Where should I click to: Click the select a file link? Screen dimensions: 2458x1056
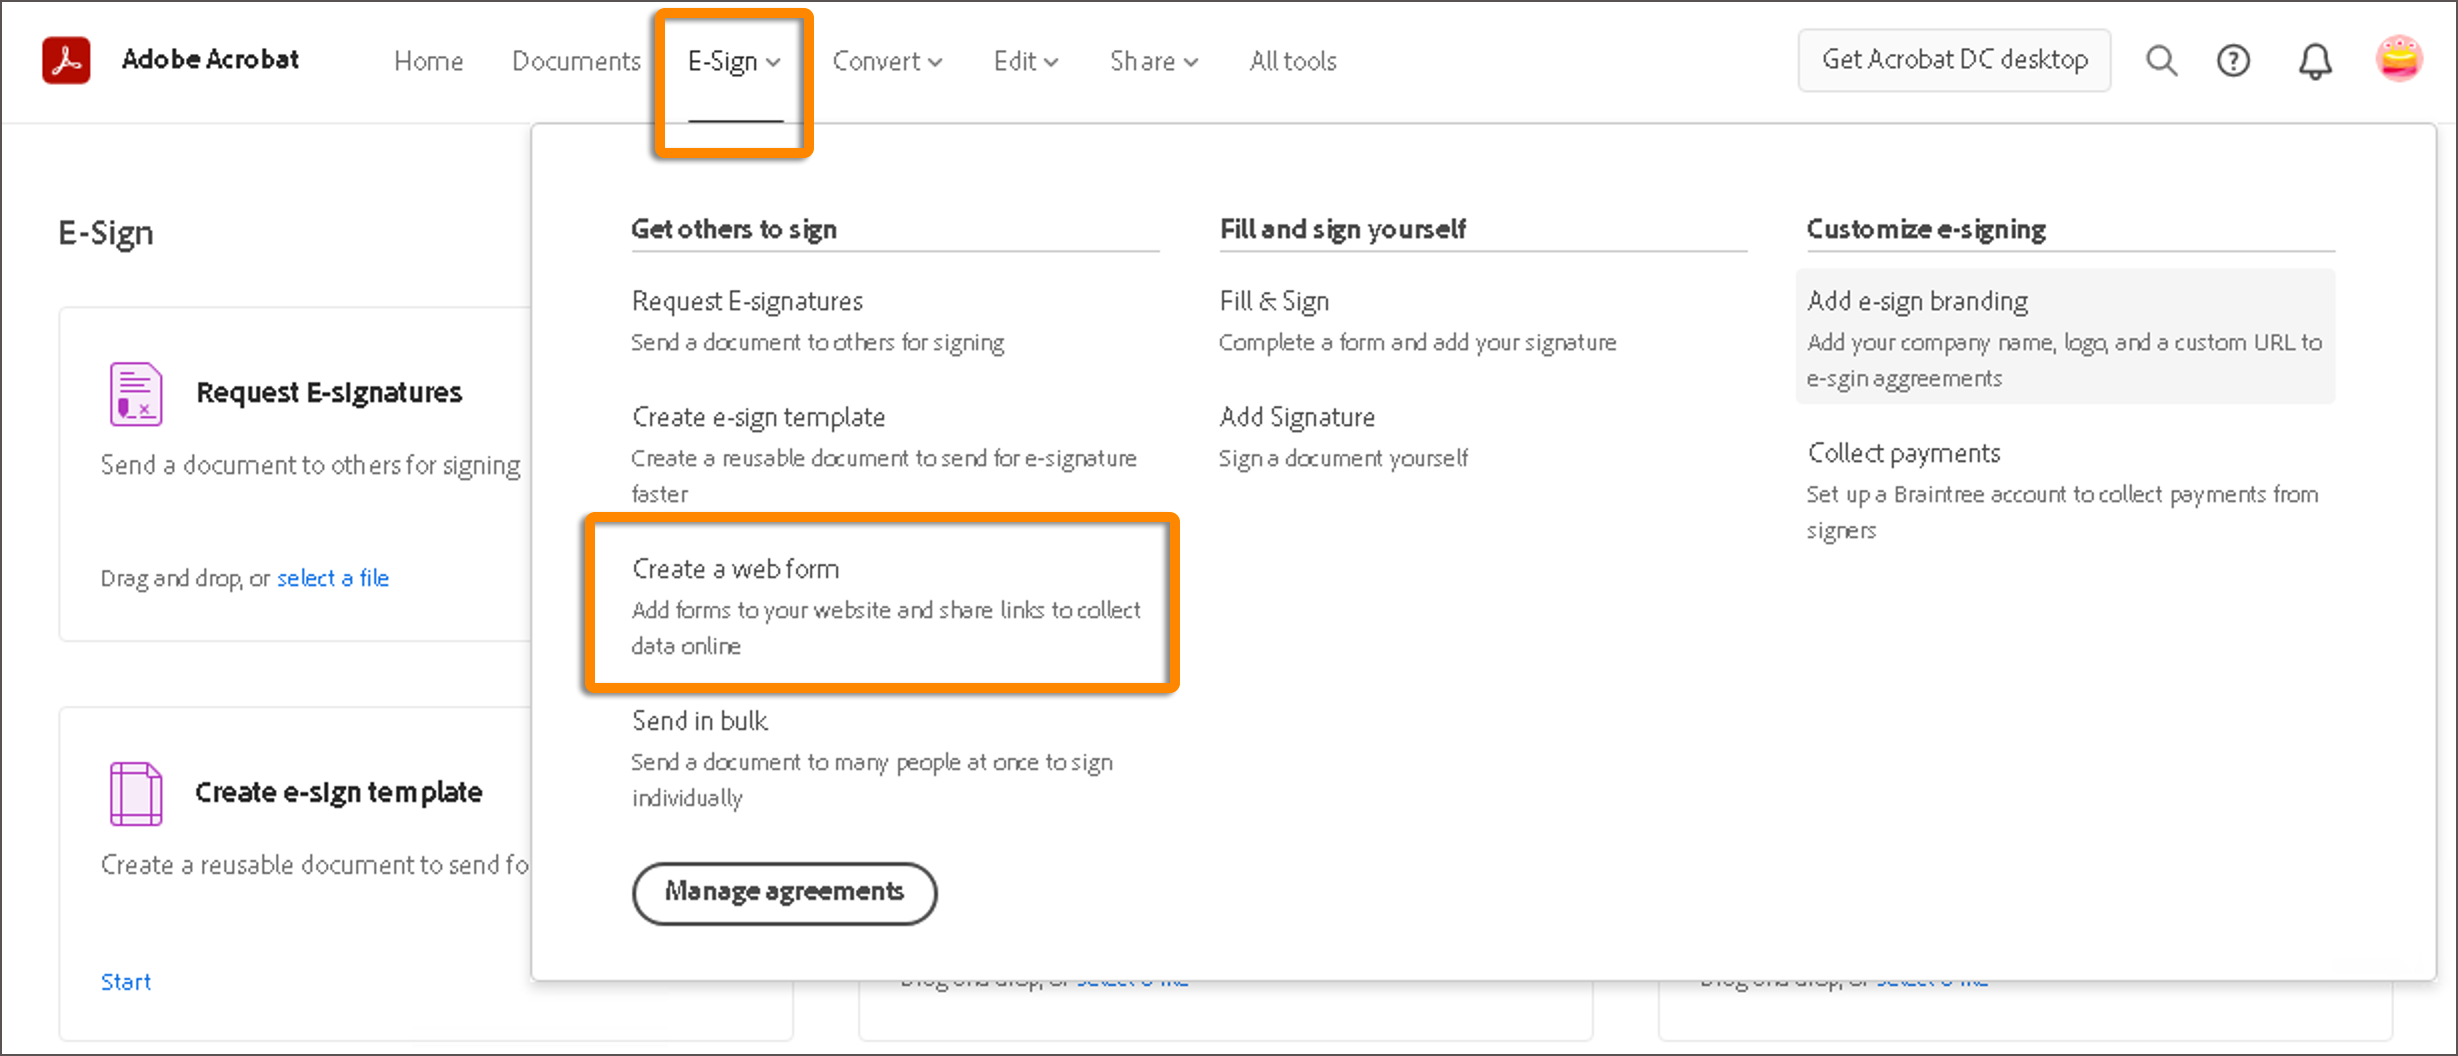click(x=333, y=578)
